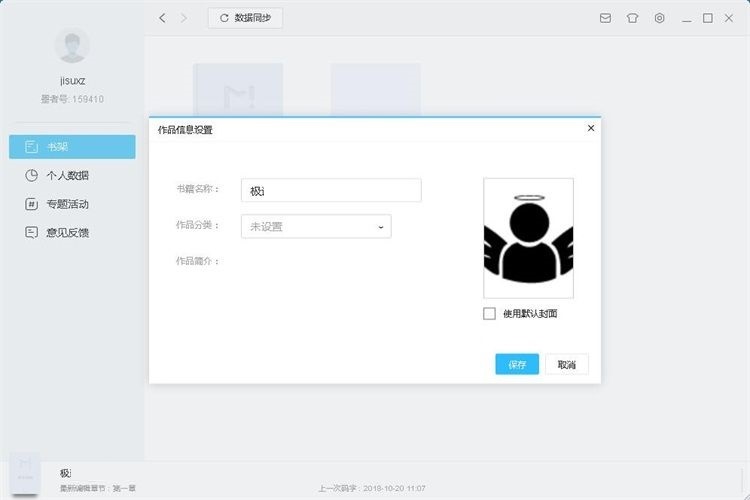Click the back navigation arrow

coord(162,18)
